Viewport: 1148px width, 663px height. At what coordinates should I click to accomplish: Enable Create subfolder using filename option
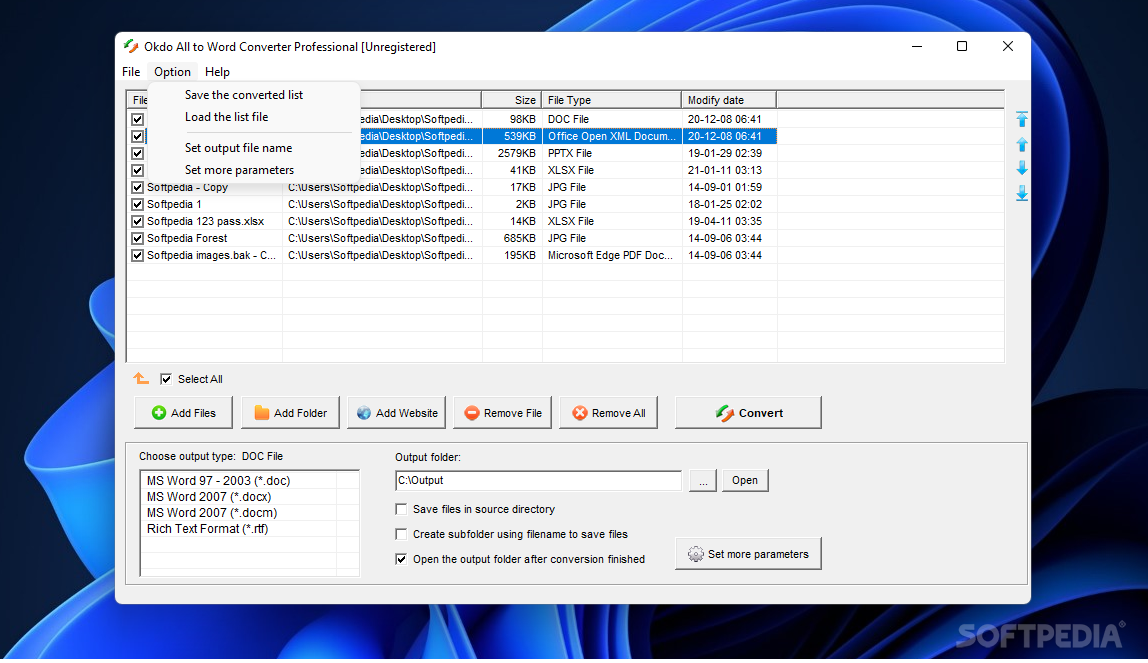401,534
